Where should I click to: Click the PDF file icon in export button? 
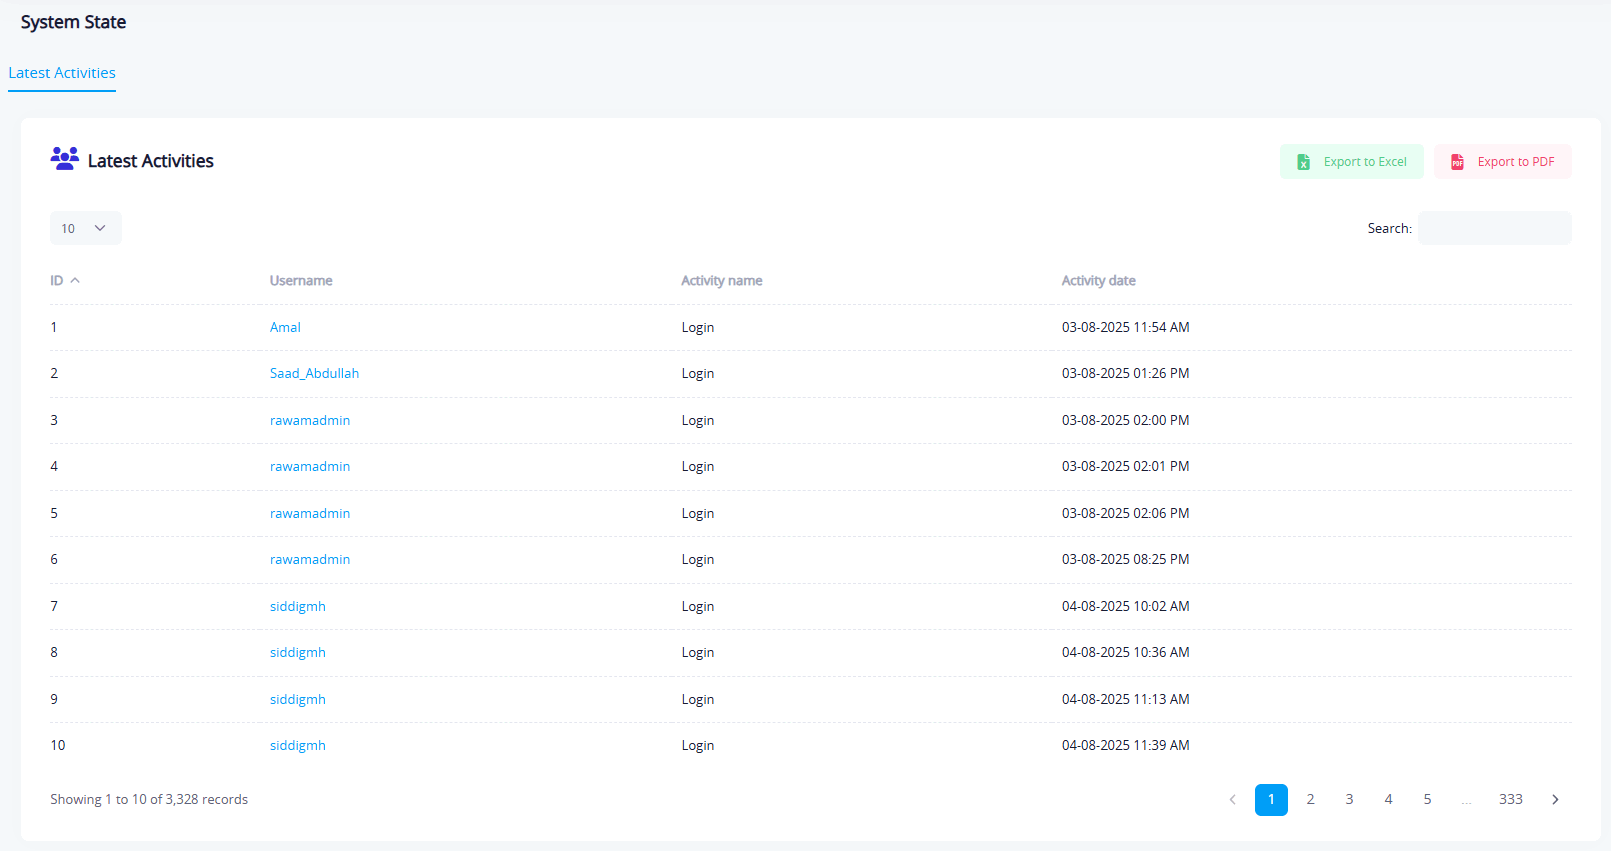tap(1457, 162)
